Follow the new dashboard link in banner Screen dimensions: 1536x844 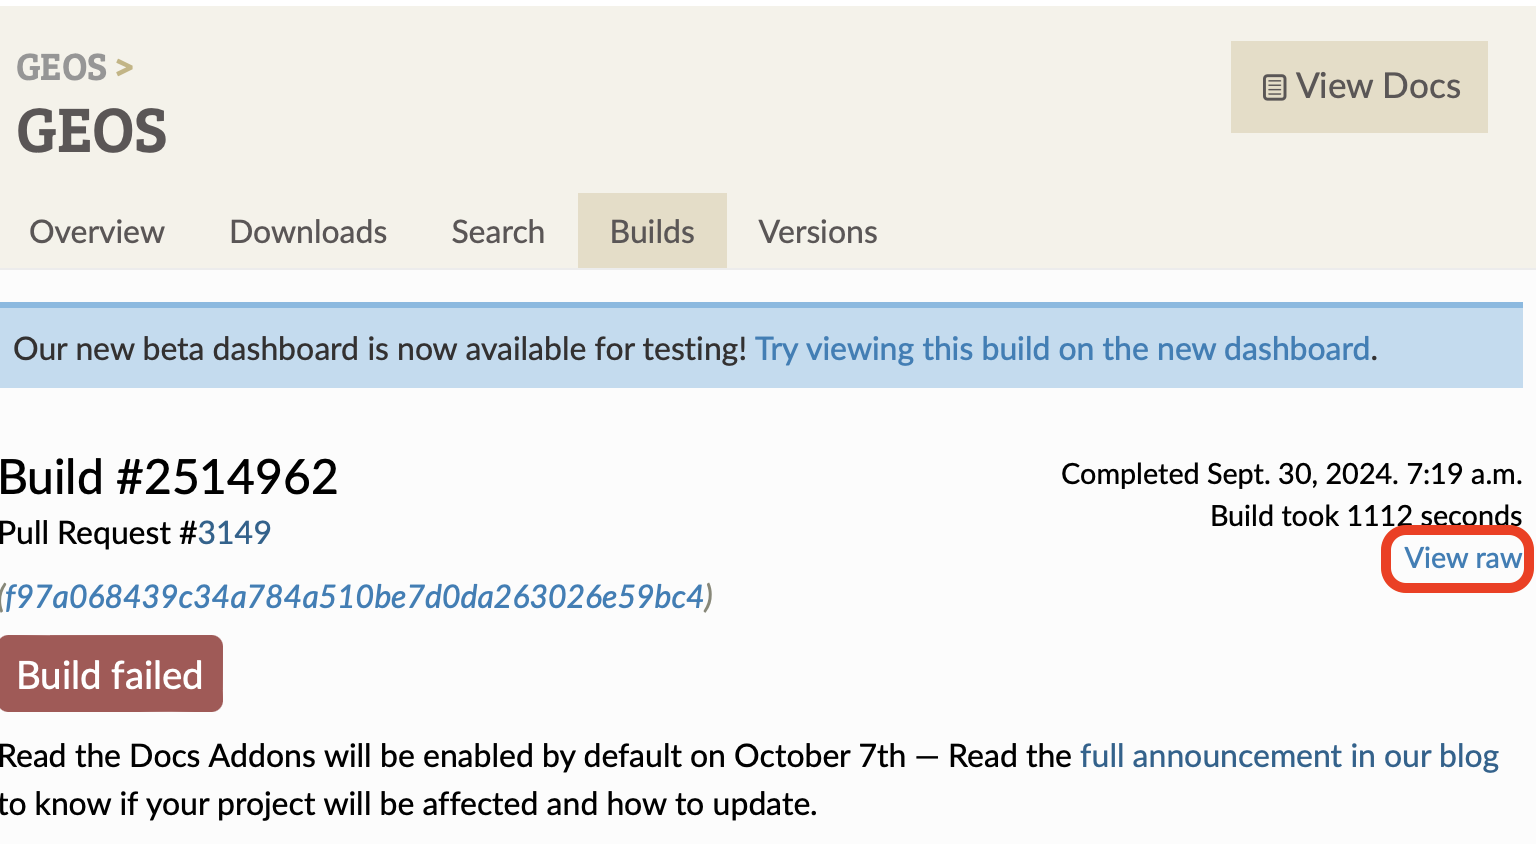pyautogui.click(x=1062, y=349)
